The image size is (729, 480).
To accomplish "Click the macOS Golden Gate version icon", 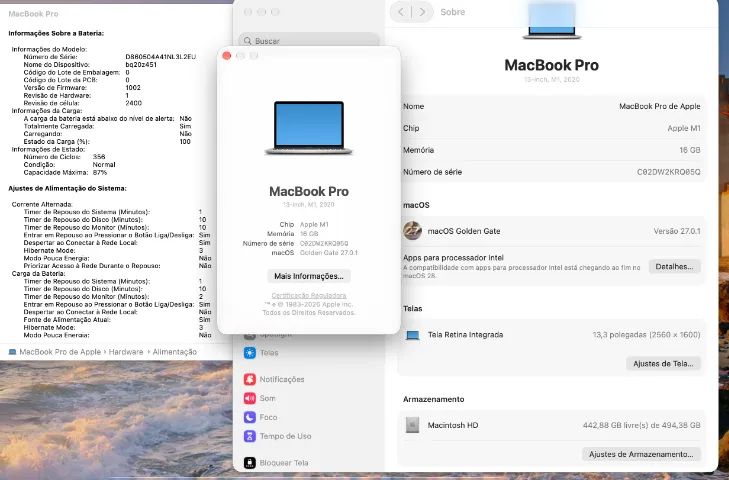I will click(x=412, y=231).
